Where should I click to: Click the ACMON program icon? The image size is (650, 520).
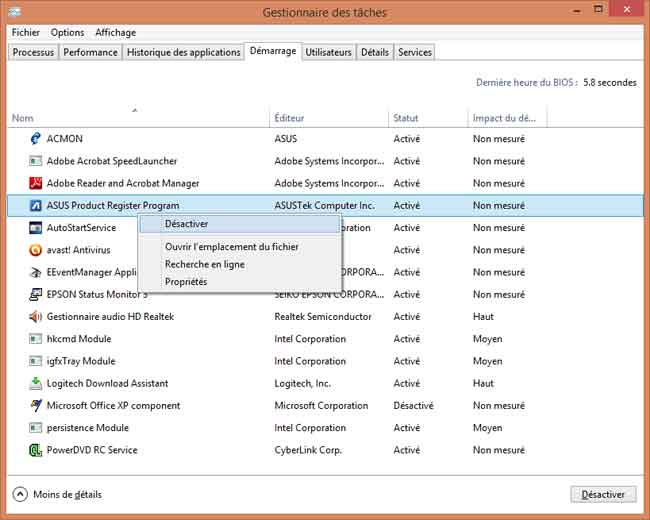pyautogui.click(x=36, y=139)
